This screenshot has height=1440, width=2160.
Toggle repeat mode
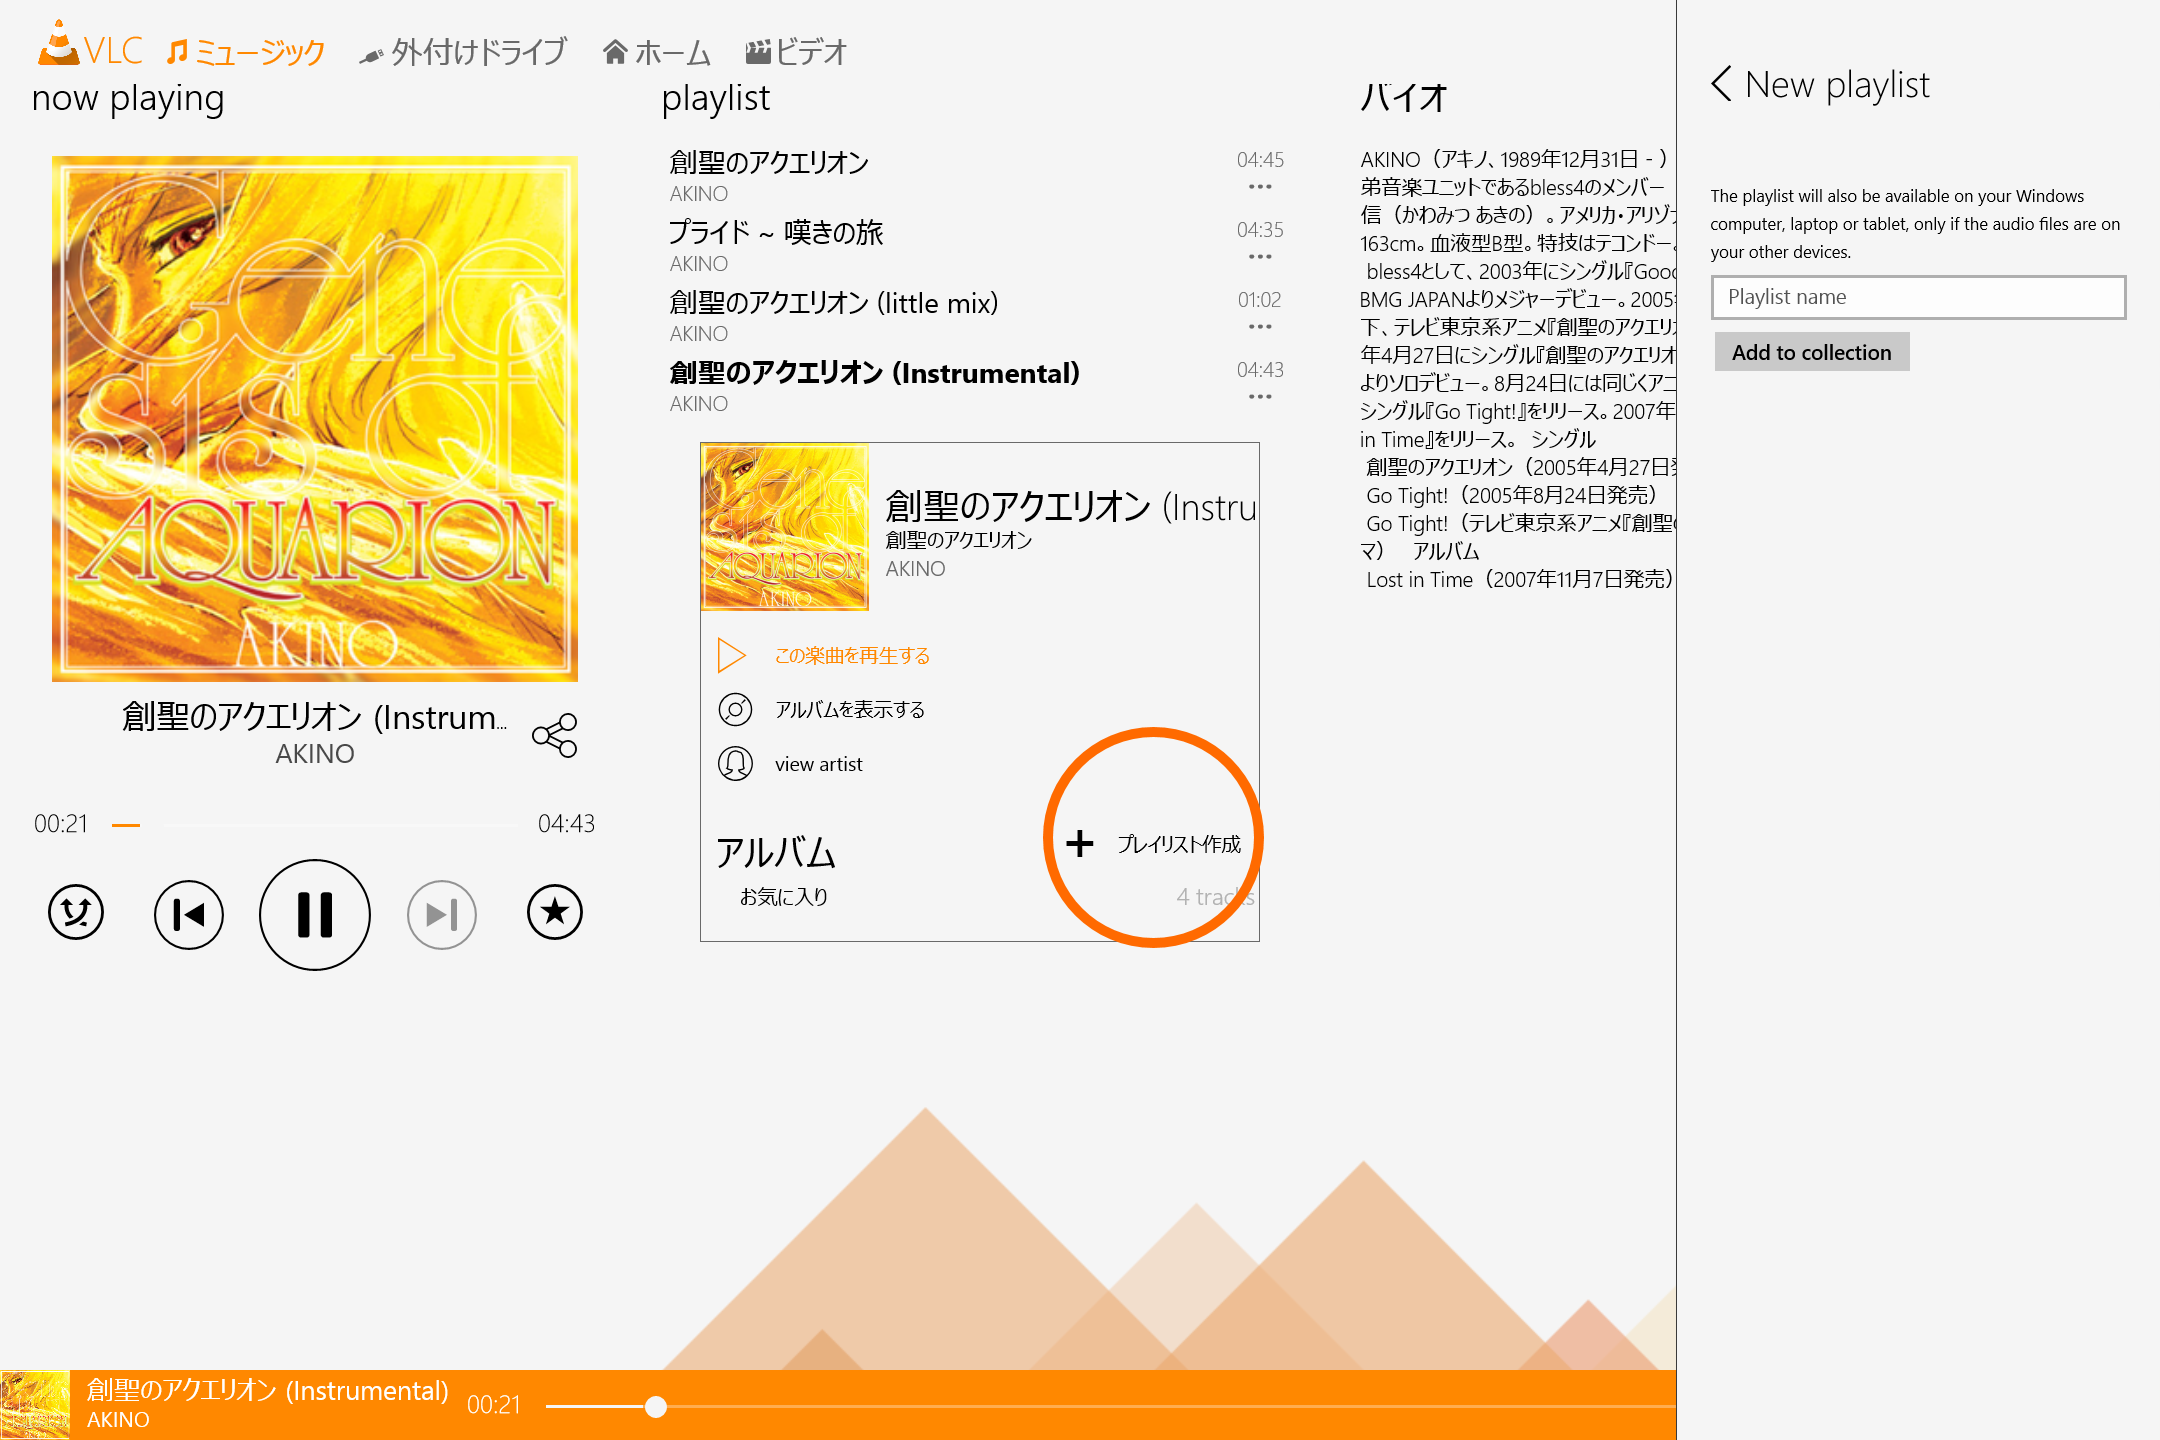[75, 913]
